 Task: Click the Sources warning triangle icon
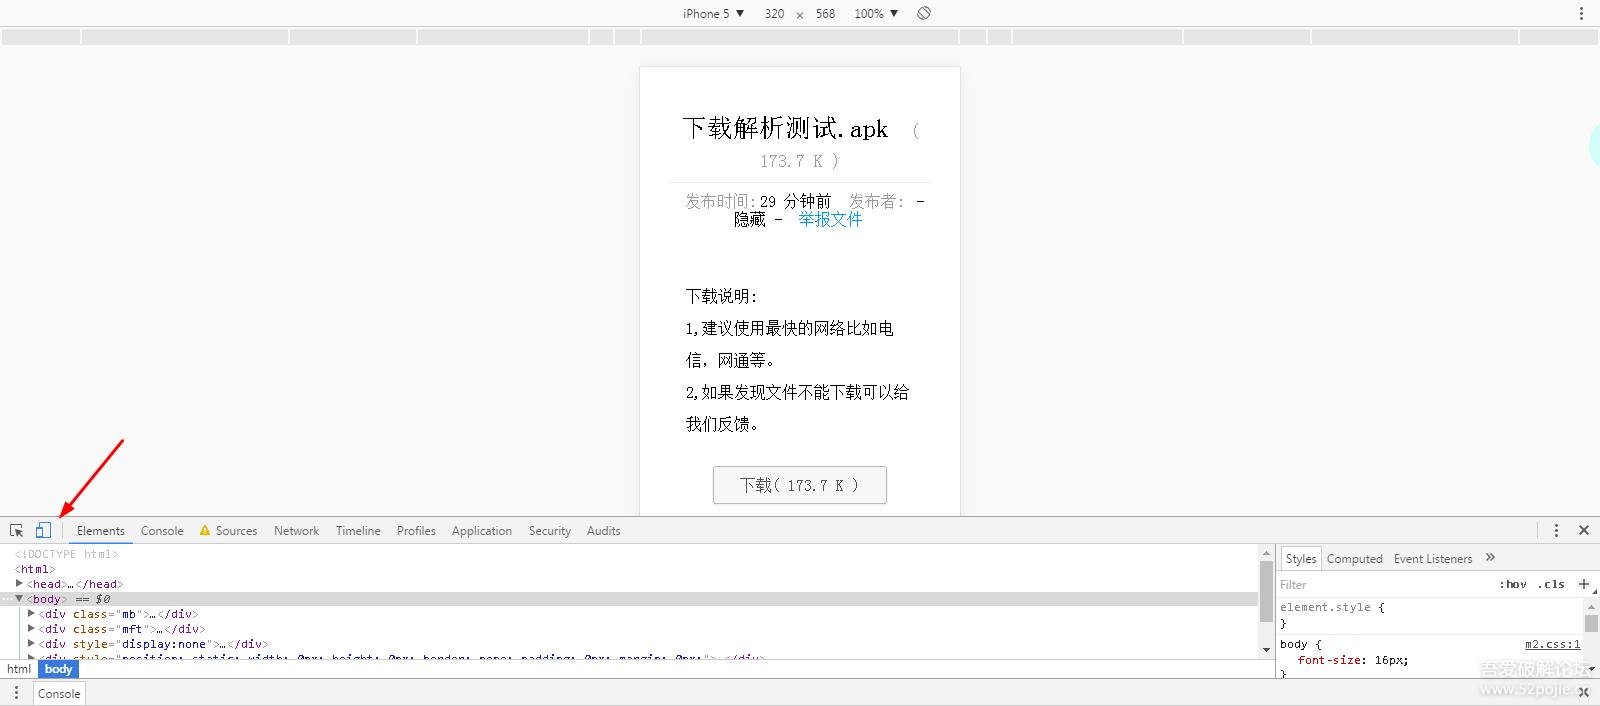205,530
